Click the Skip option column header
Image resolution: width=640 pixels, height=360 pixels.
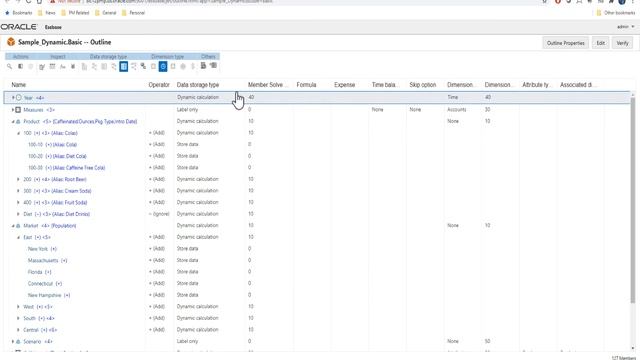[x=422, y=84]
